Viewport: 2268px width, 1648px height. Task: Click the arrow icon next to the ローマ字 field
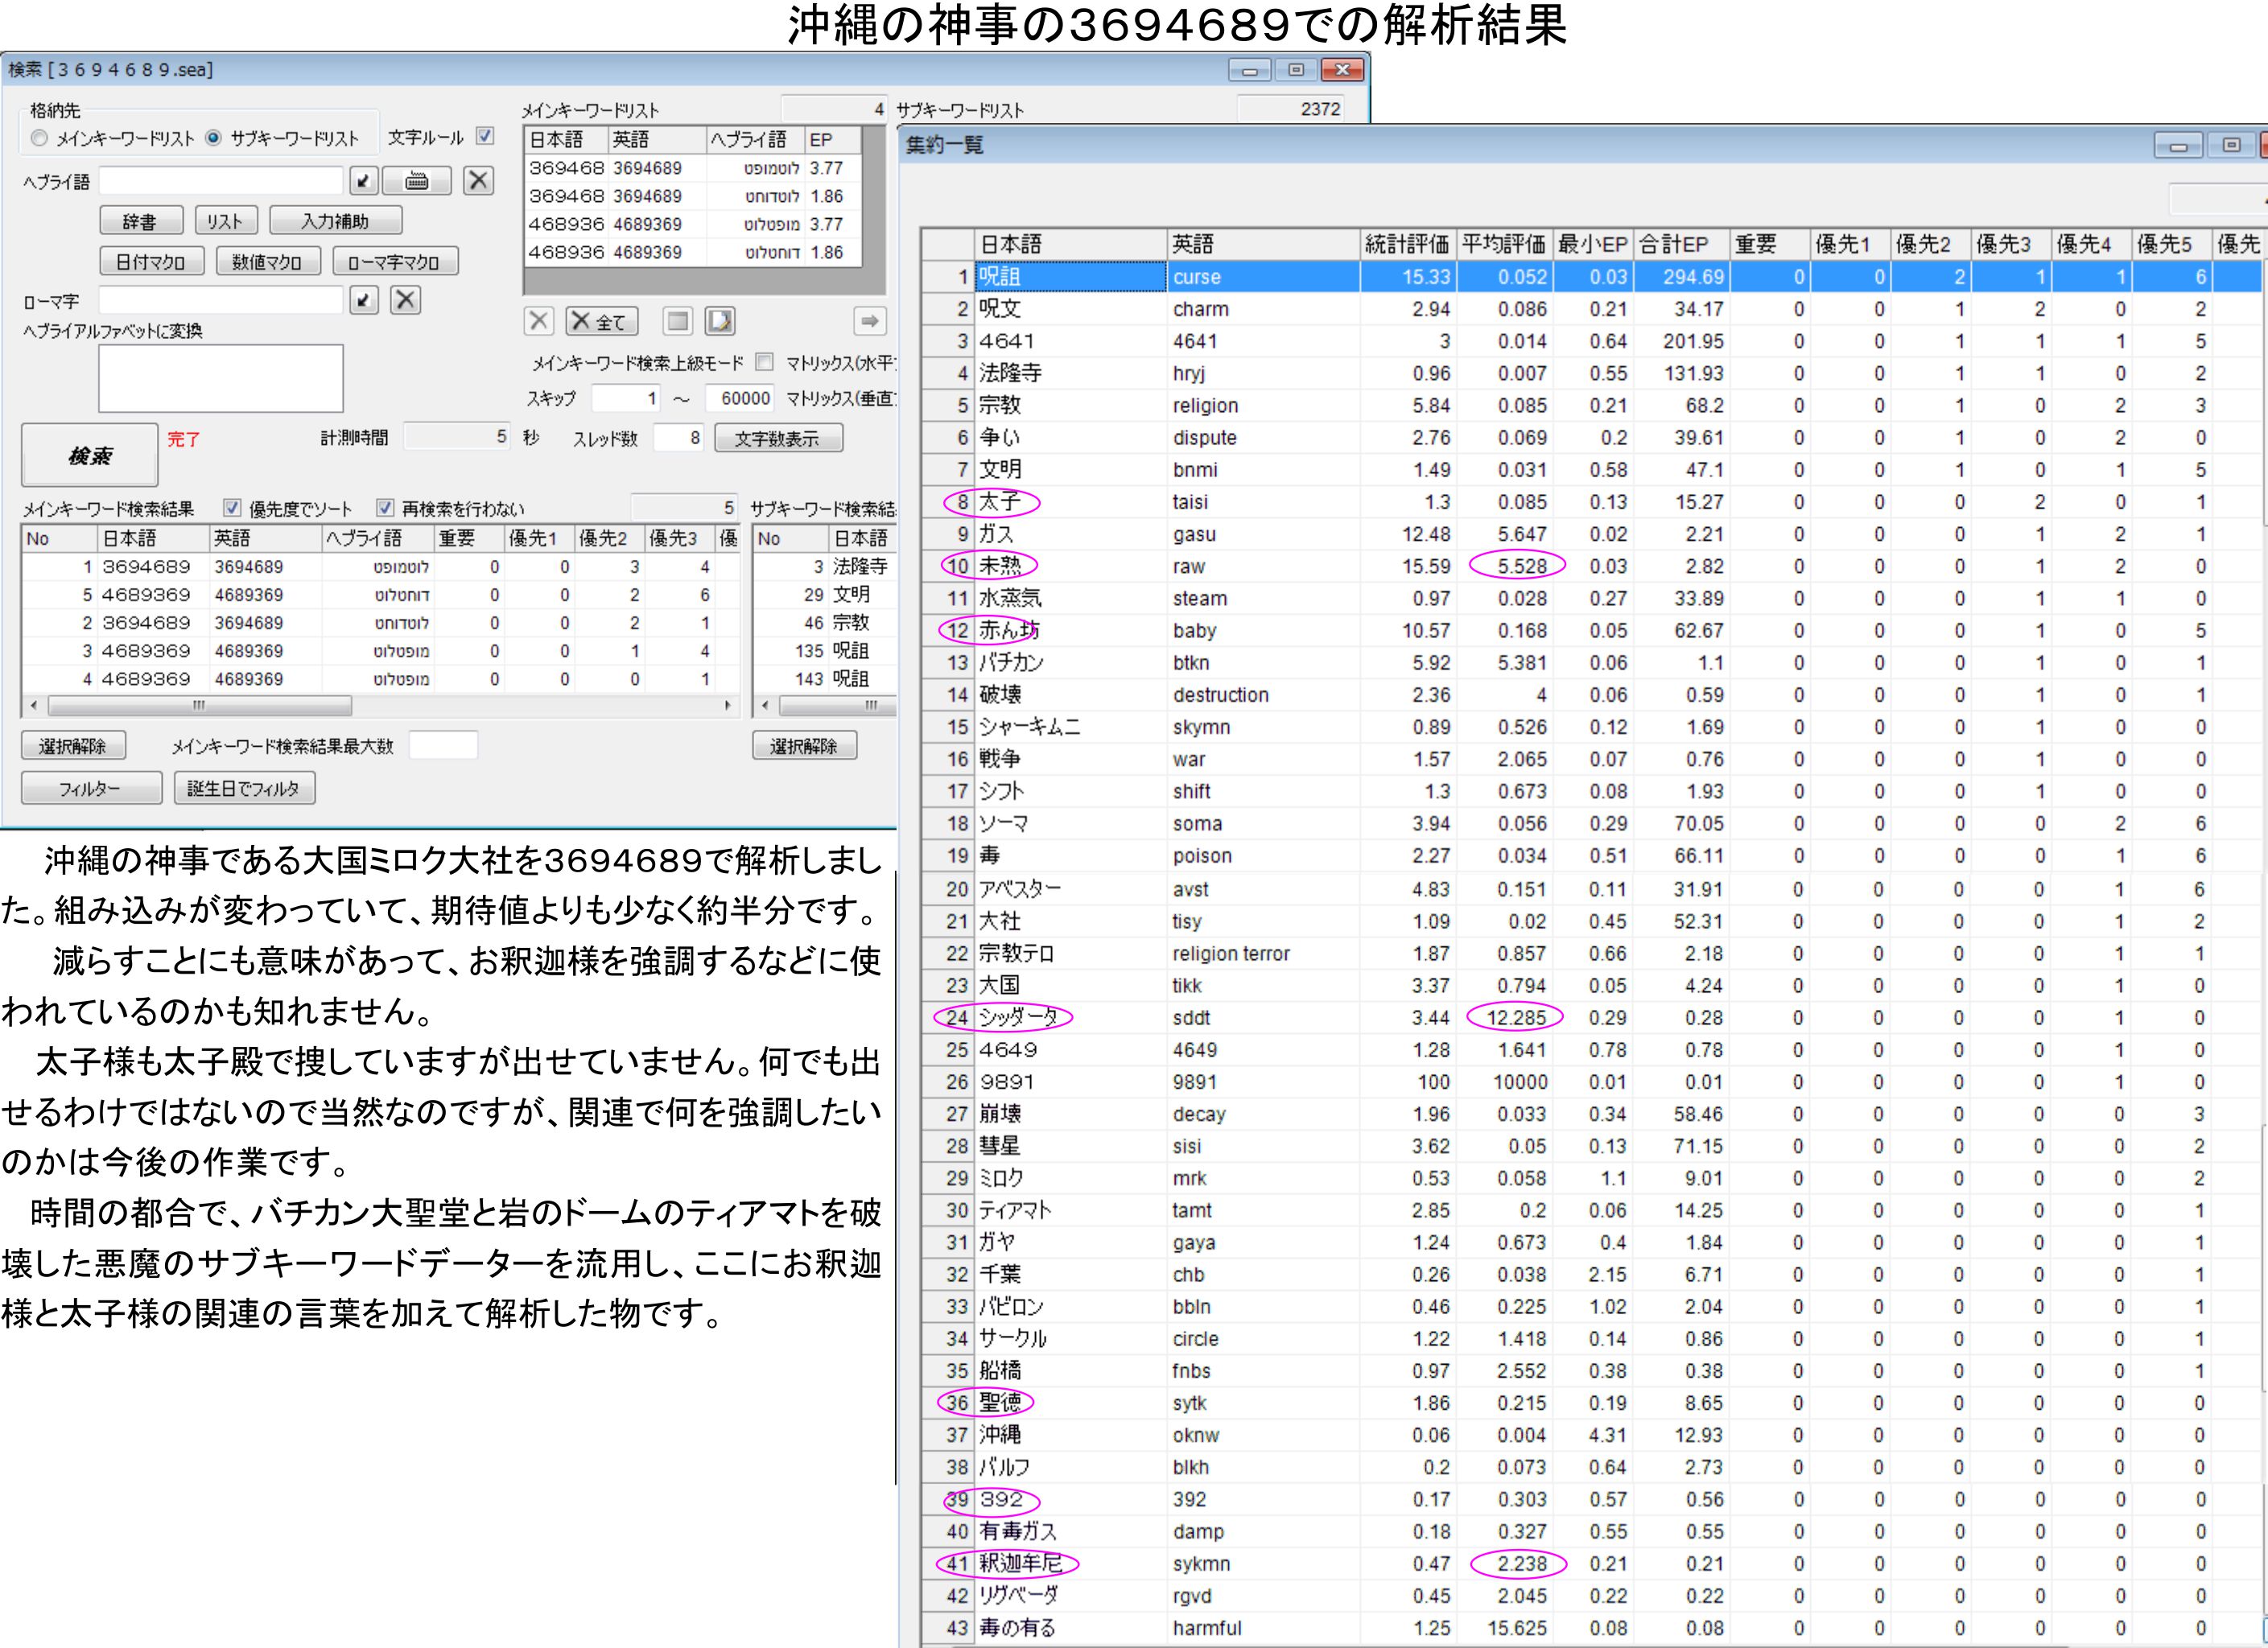click(x=363, y=300)
